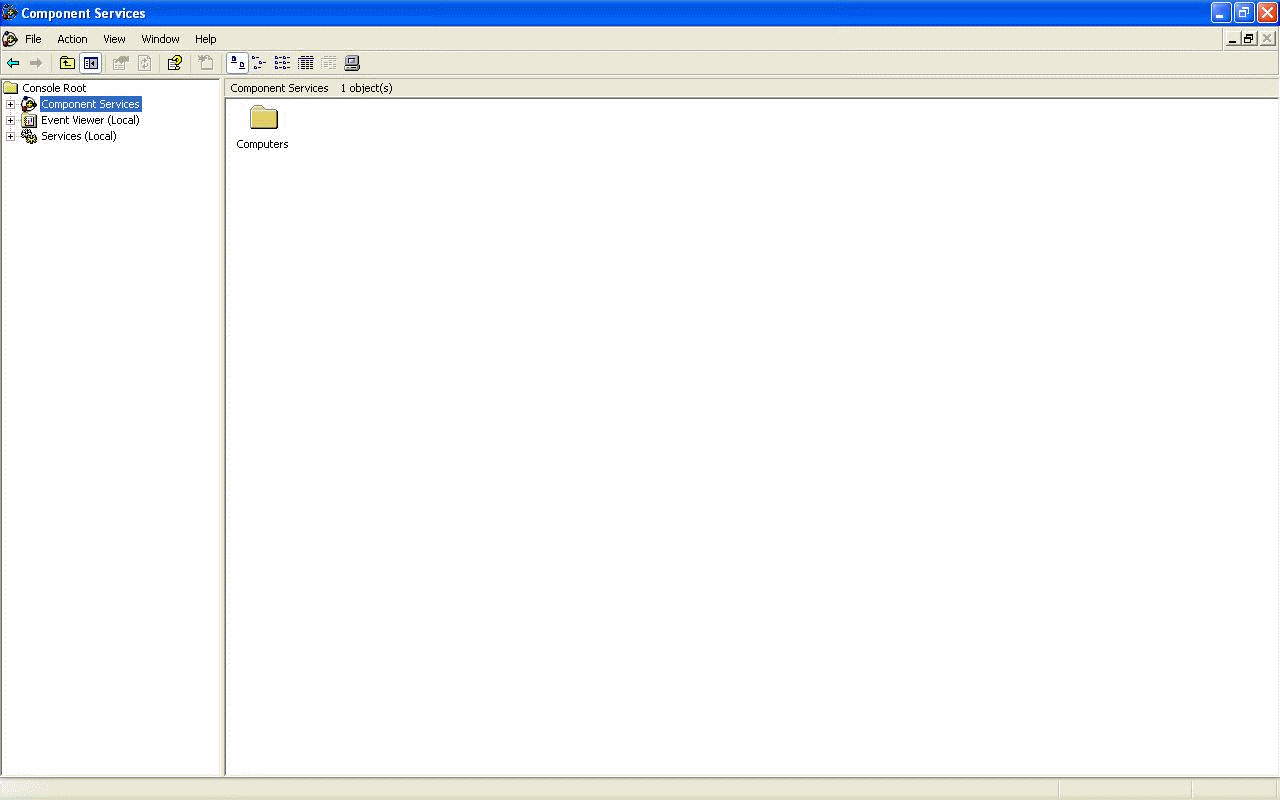Click the New item toolbar icon
Image resolution: width=1280 pixels, height=800 pixels.
click(206, 63)
